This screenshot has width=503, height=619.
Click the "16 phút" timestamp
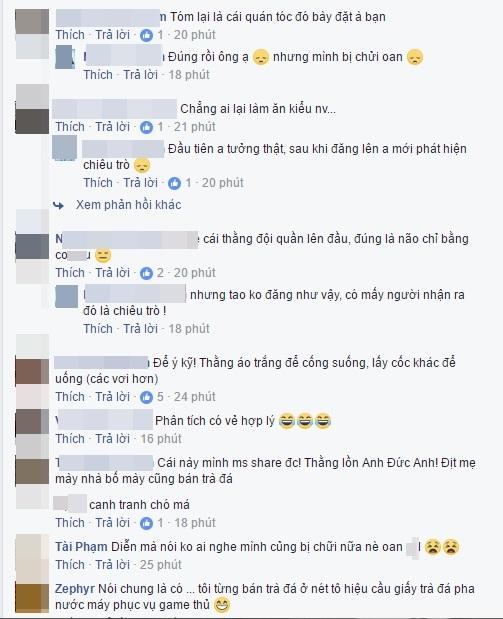(x=161, y=439)
